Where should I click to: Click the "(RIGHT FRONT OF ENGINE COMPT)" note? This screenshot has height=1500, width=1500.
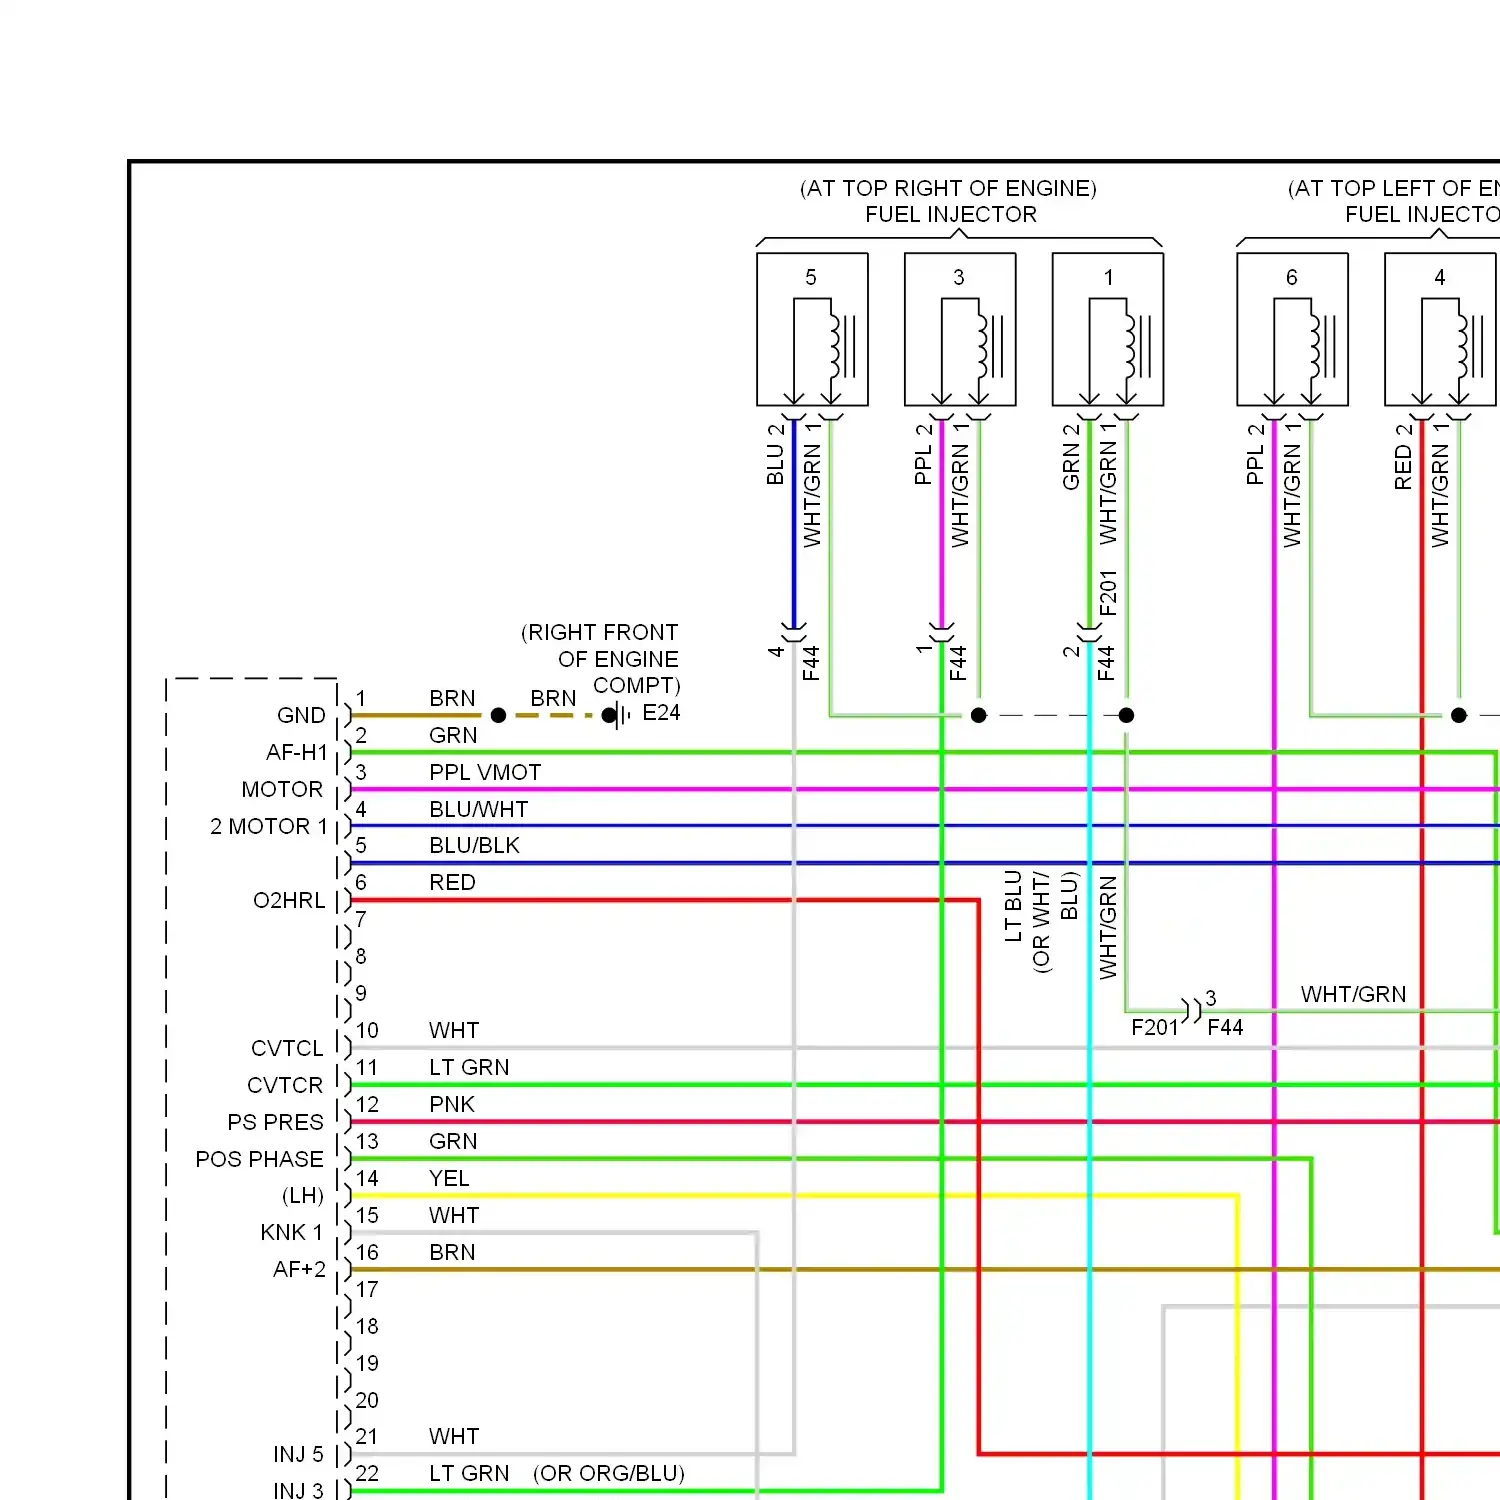600,659
